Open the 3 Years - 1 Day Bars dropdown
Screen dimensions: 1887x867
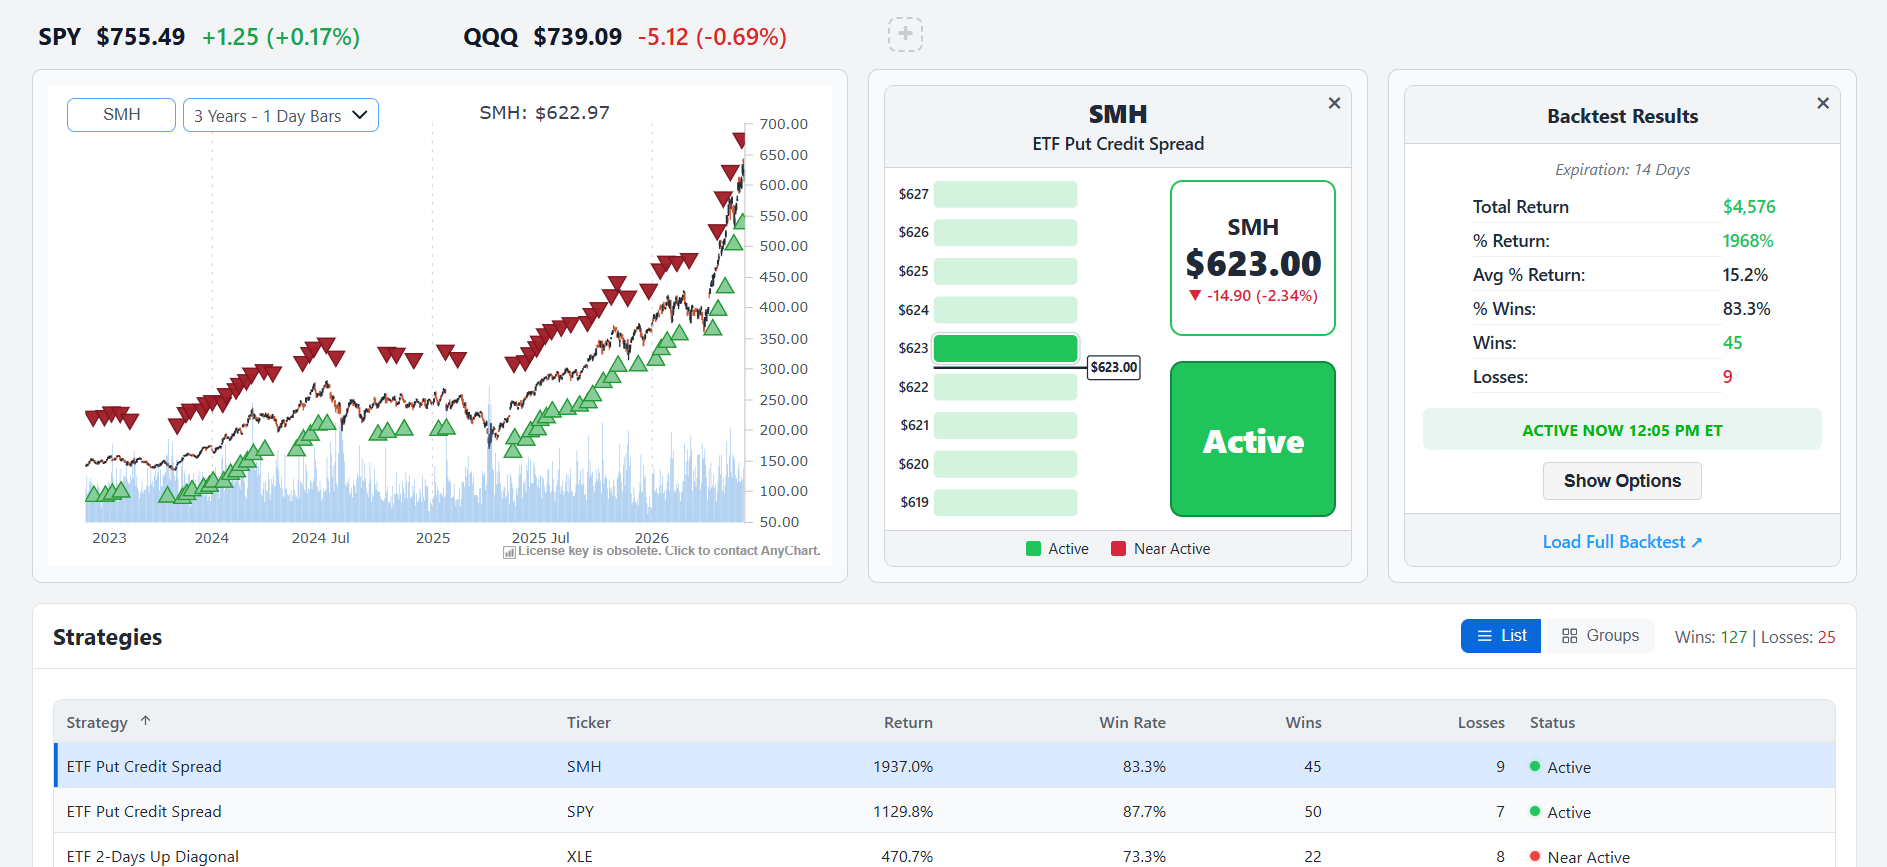281,115
